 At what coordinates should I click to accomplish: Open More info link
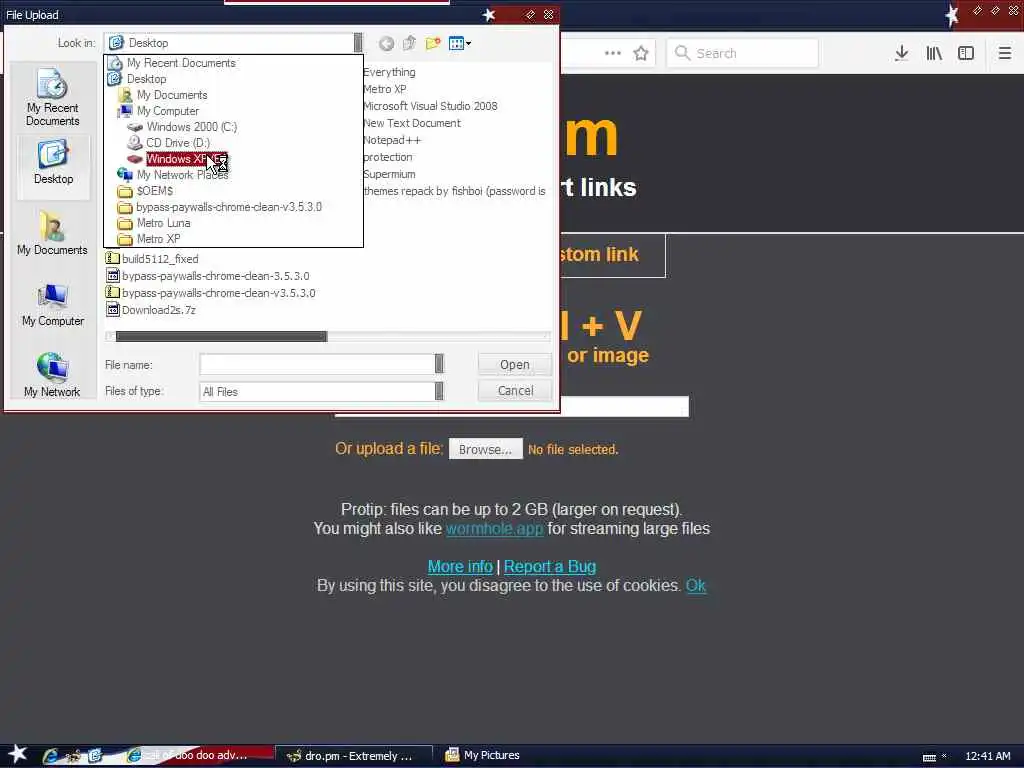point(460,566)
